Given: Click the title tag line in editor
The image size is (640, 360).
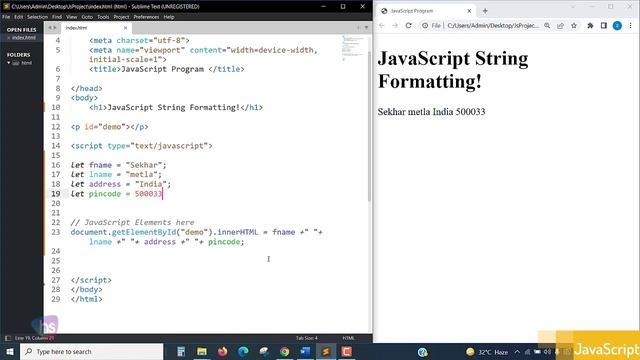Looking at the screenshot, I should pyautogui.click(x=167, y=69).
